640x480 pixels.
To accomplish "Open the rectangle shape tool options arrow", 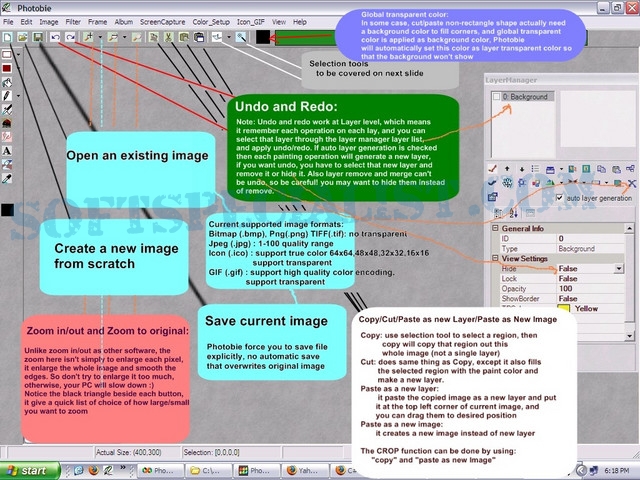I will point(18,54).
